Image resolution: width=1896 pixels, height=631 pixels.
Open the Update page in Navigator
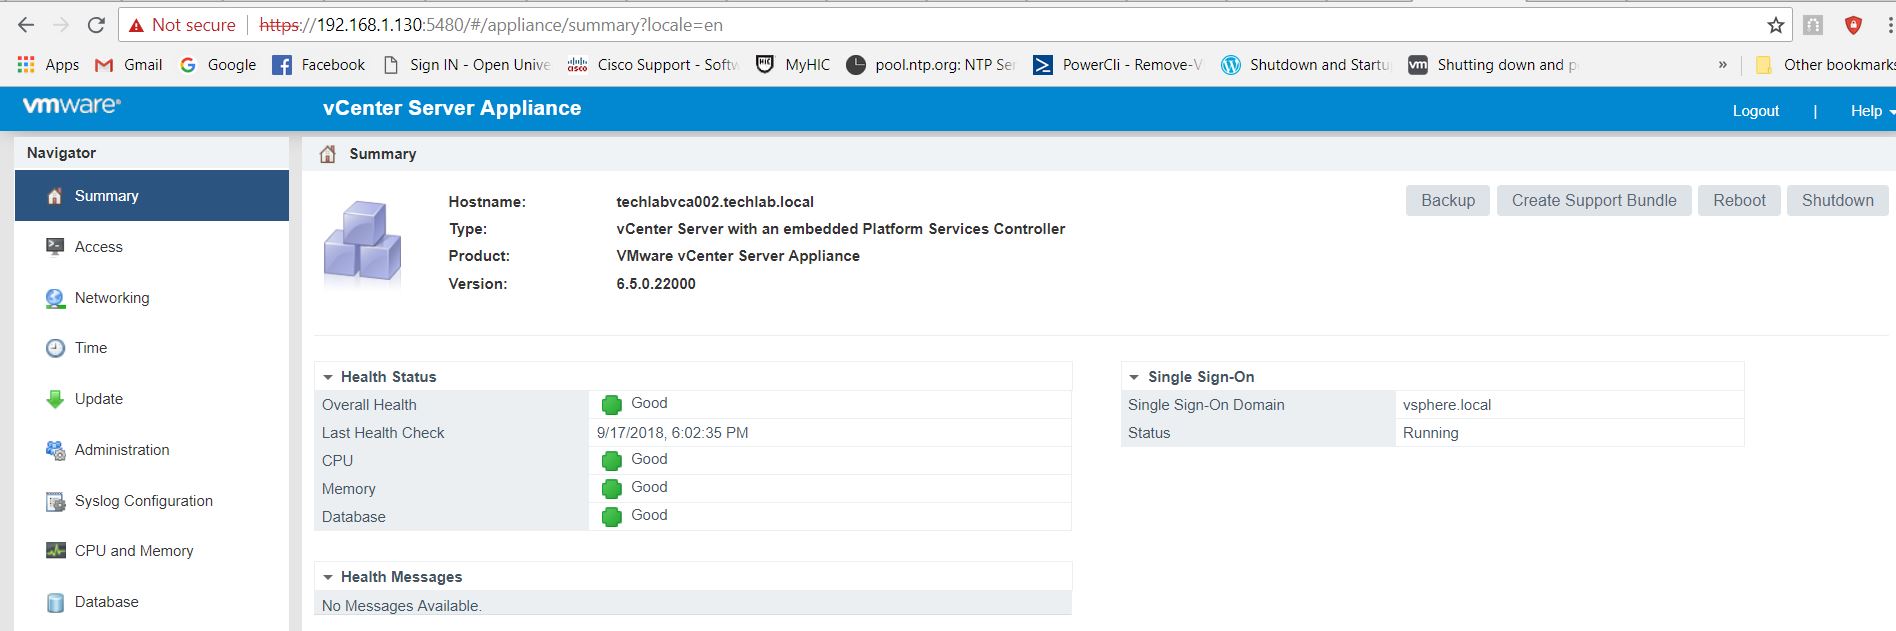[152, 399]
